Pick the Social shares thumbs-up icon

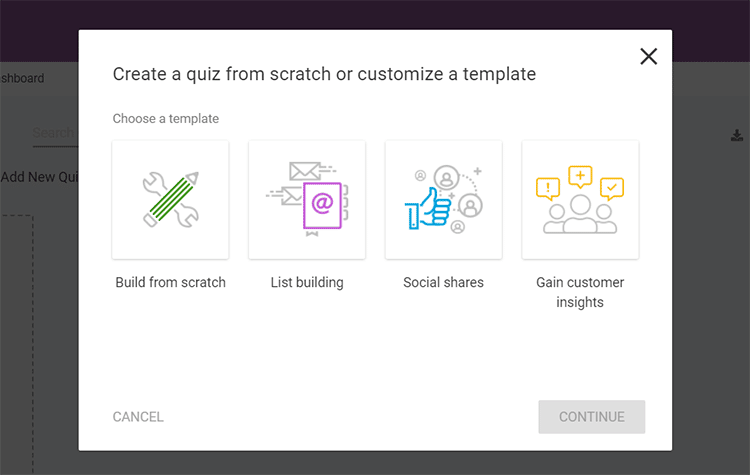443,199
